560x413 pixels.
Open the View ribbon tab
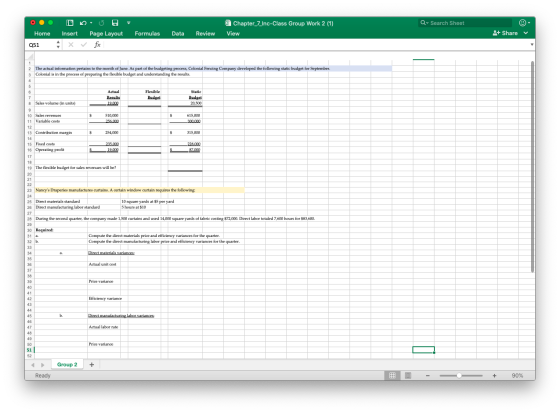(233, 34)
